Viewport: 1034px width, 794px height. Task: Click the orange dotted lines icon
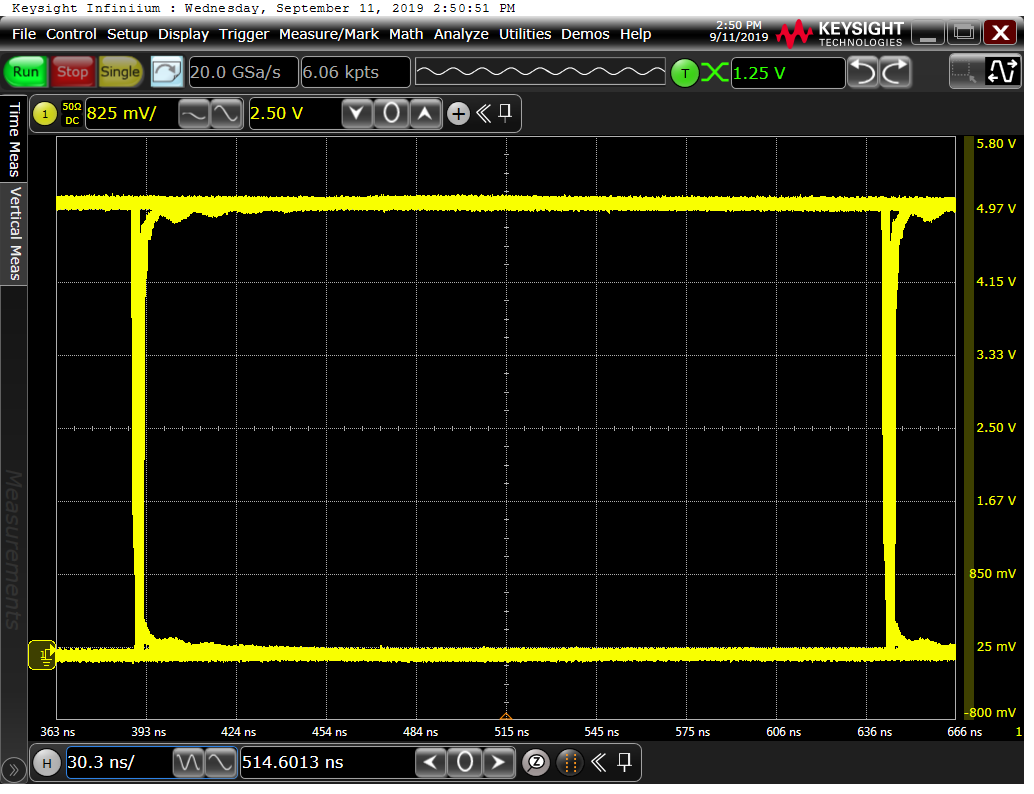tap(570, 763)
